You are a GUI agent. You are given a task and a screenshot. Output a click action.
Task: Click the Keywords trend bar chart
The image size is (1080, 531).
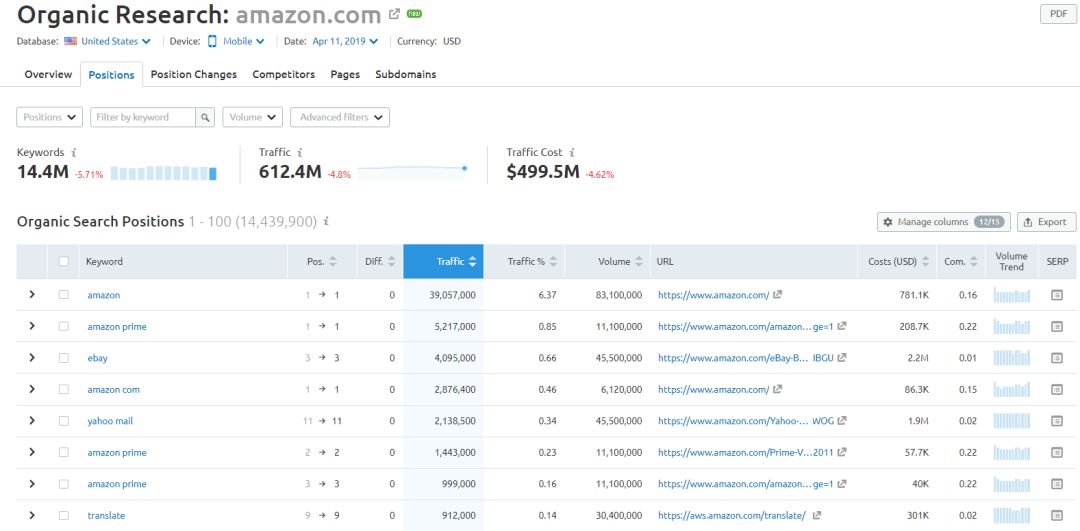164,173
